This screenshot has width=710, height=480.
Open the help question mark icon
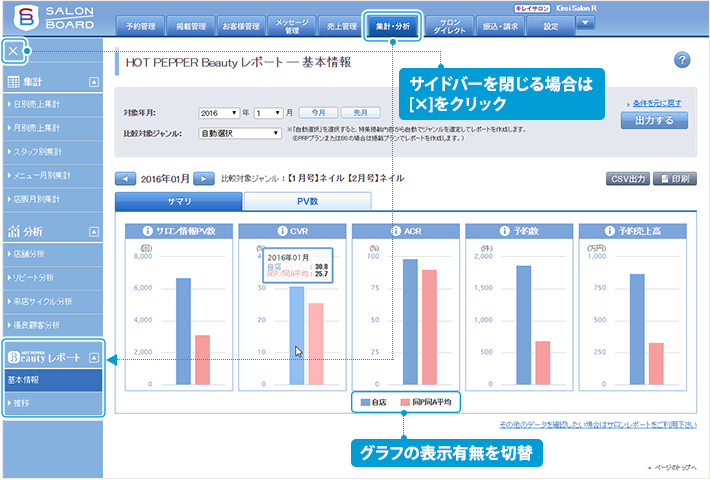683,61
